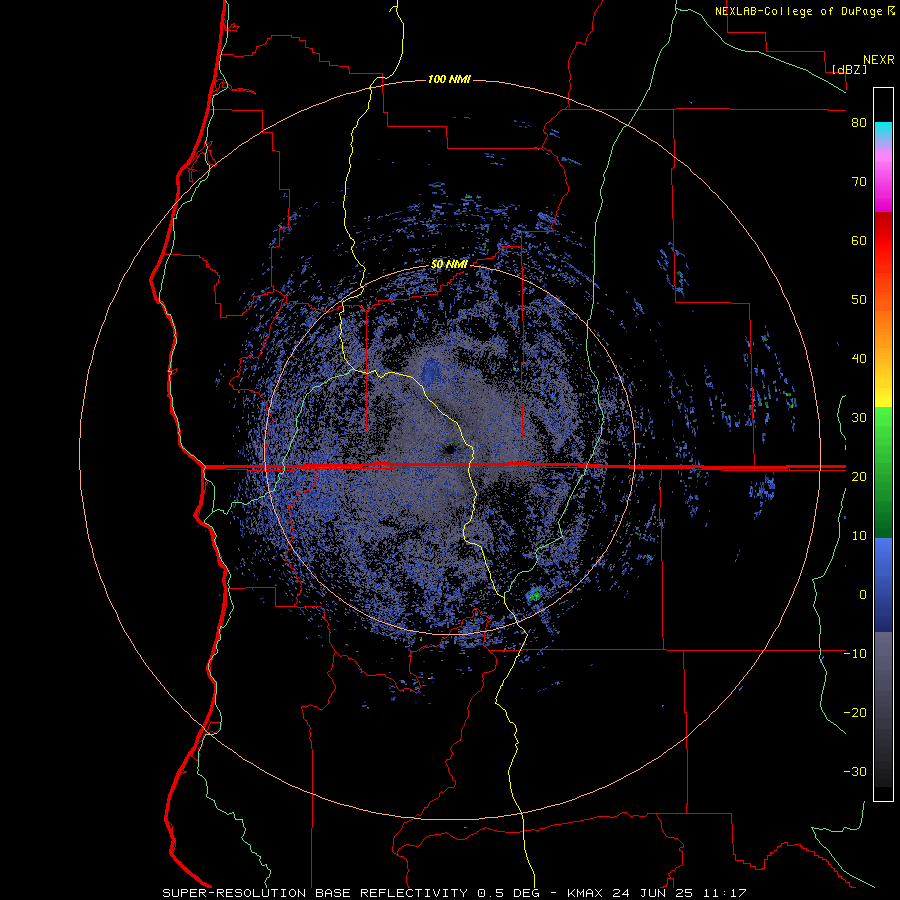Click the 10 value on the dBZ scale
The height and width of the screenshot is (900, 900).
point(859,536)
